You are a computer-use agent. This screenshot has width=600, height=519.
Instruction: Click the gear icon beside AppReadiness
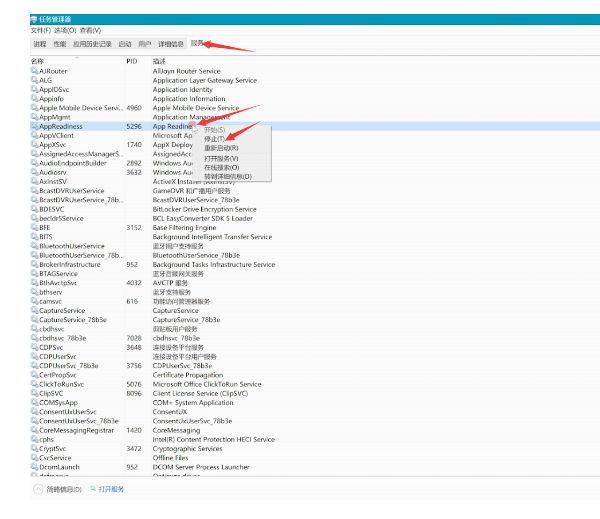[35, 127]
